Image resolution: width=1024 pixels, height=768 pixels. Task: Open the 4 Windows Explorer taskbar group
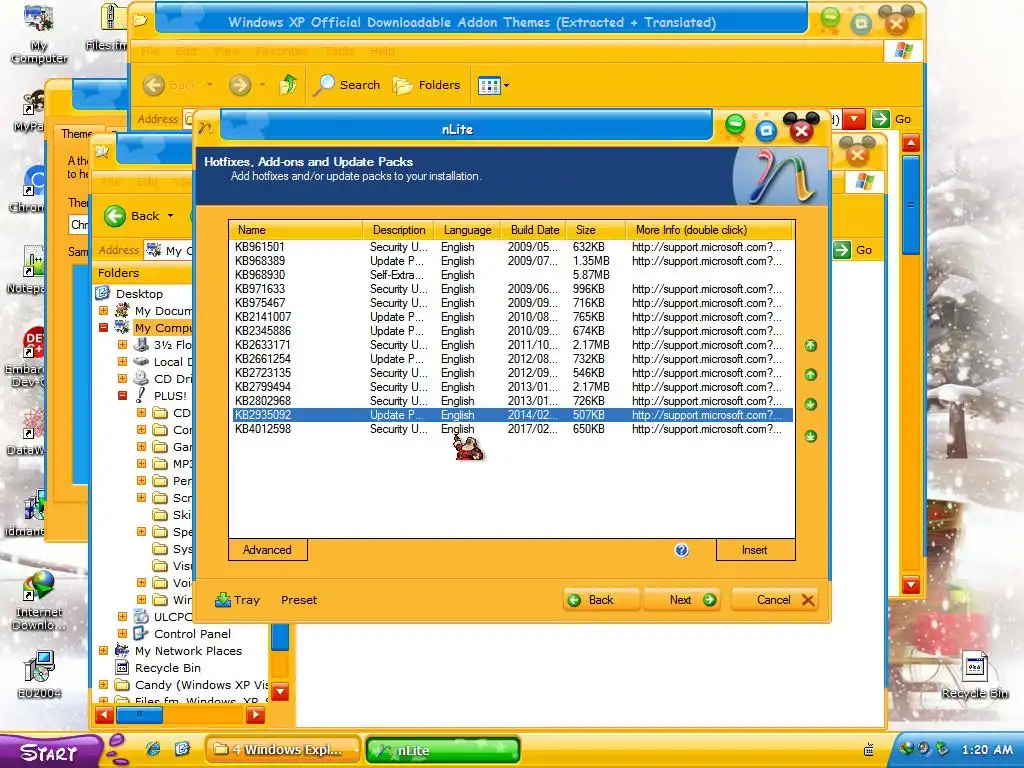point(284,750)
